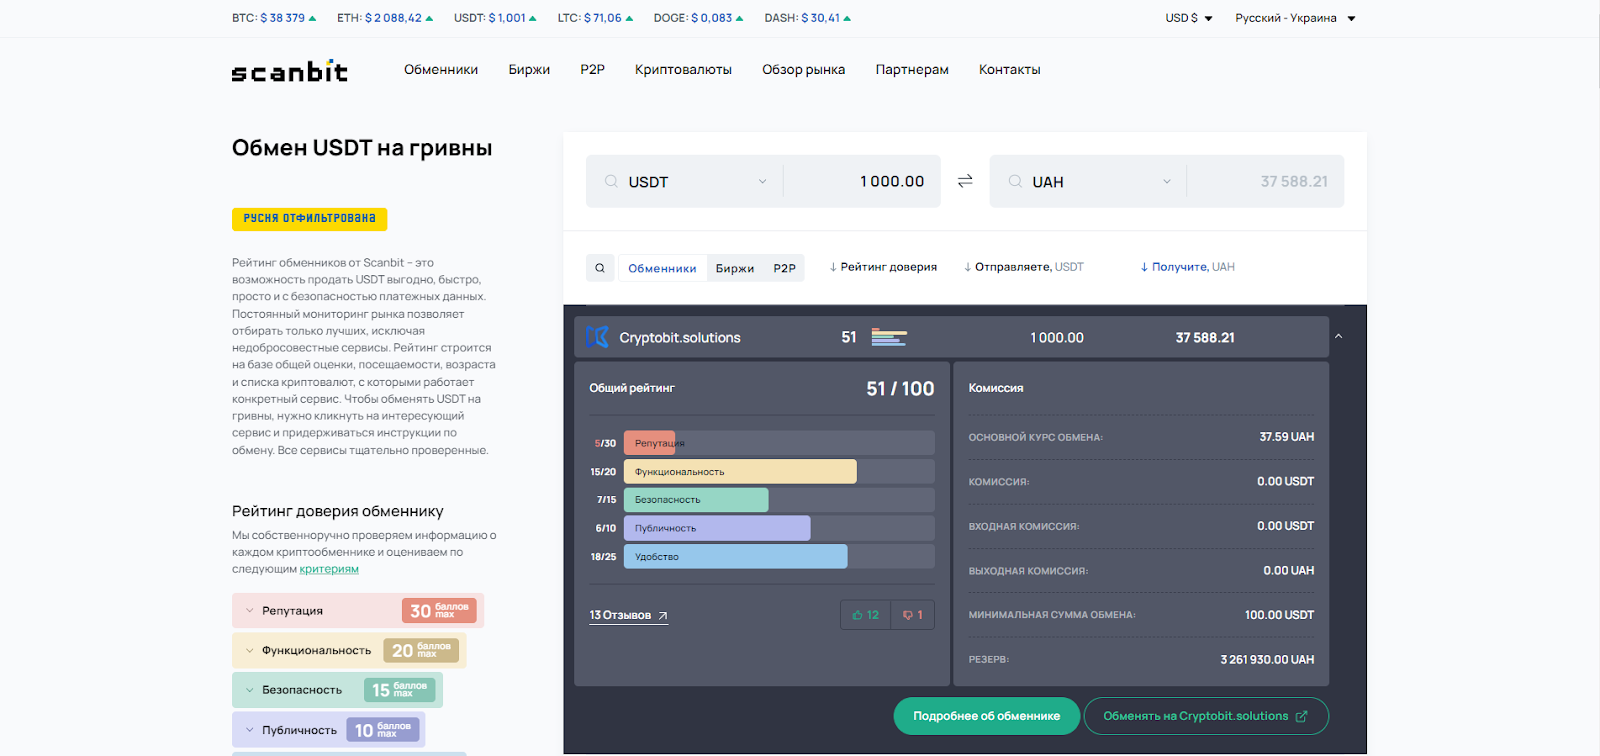Open the USD $ currency dropdown
Screen dimensions: 1600x756
(x=1189, y=18)
